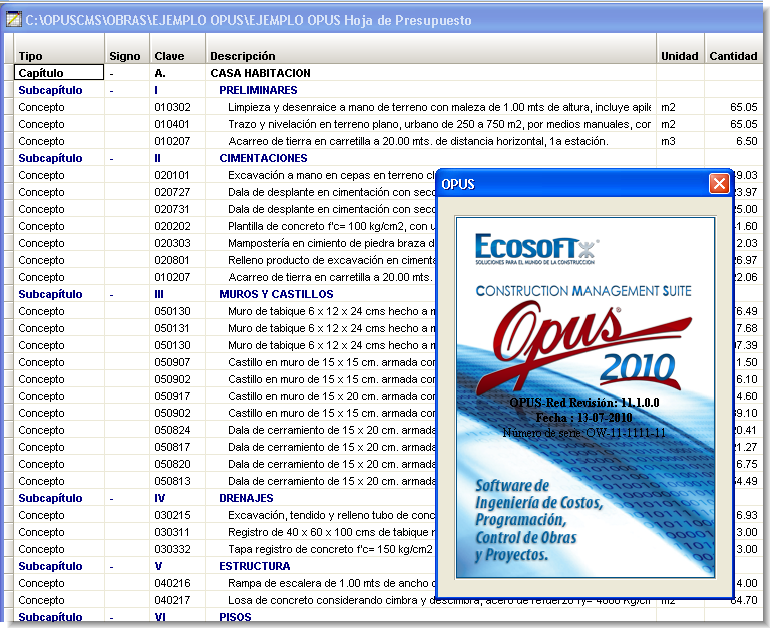Select clave 050907

pyautogui.click(x=172, y=362)
